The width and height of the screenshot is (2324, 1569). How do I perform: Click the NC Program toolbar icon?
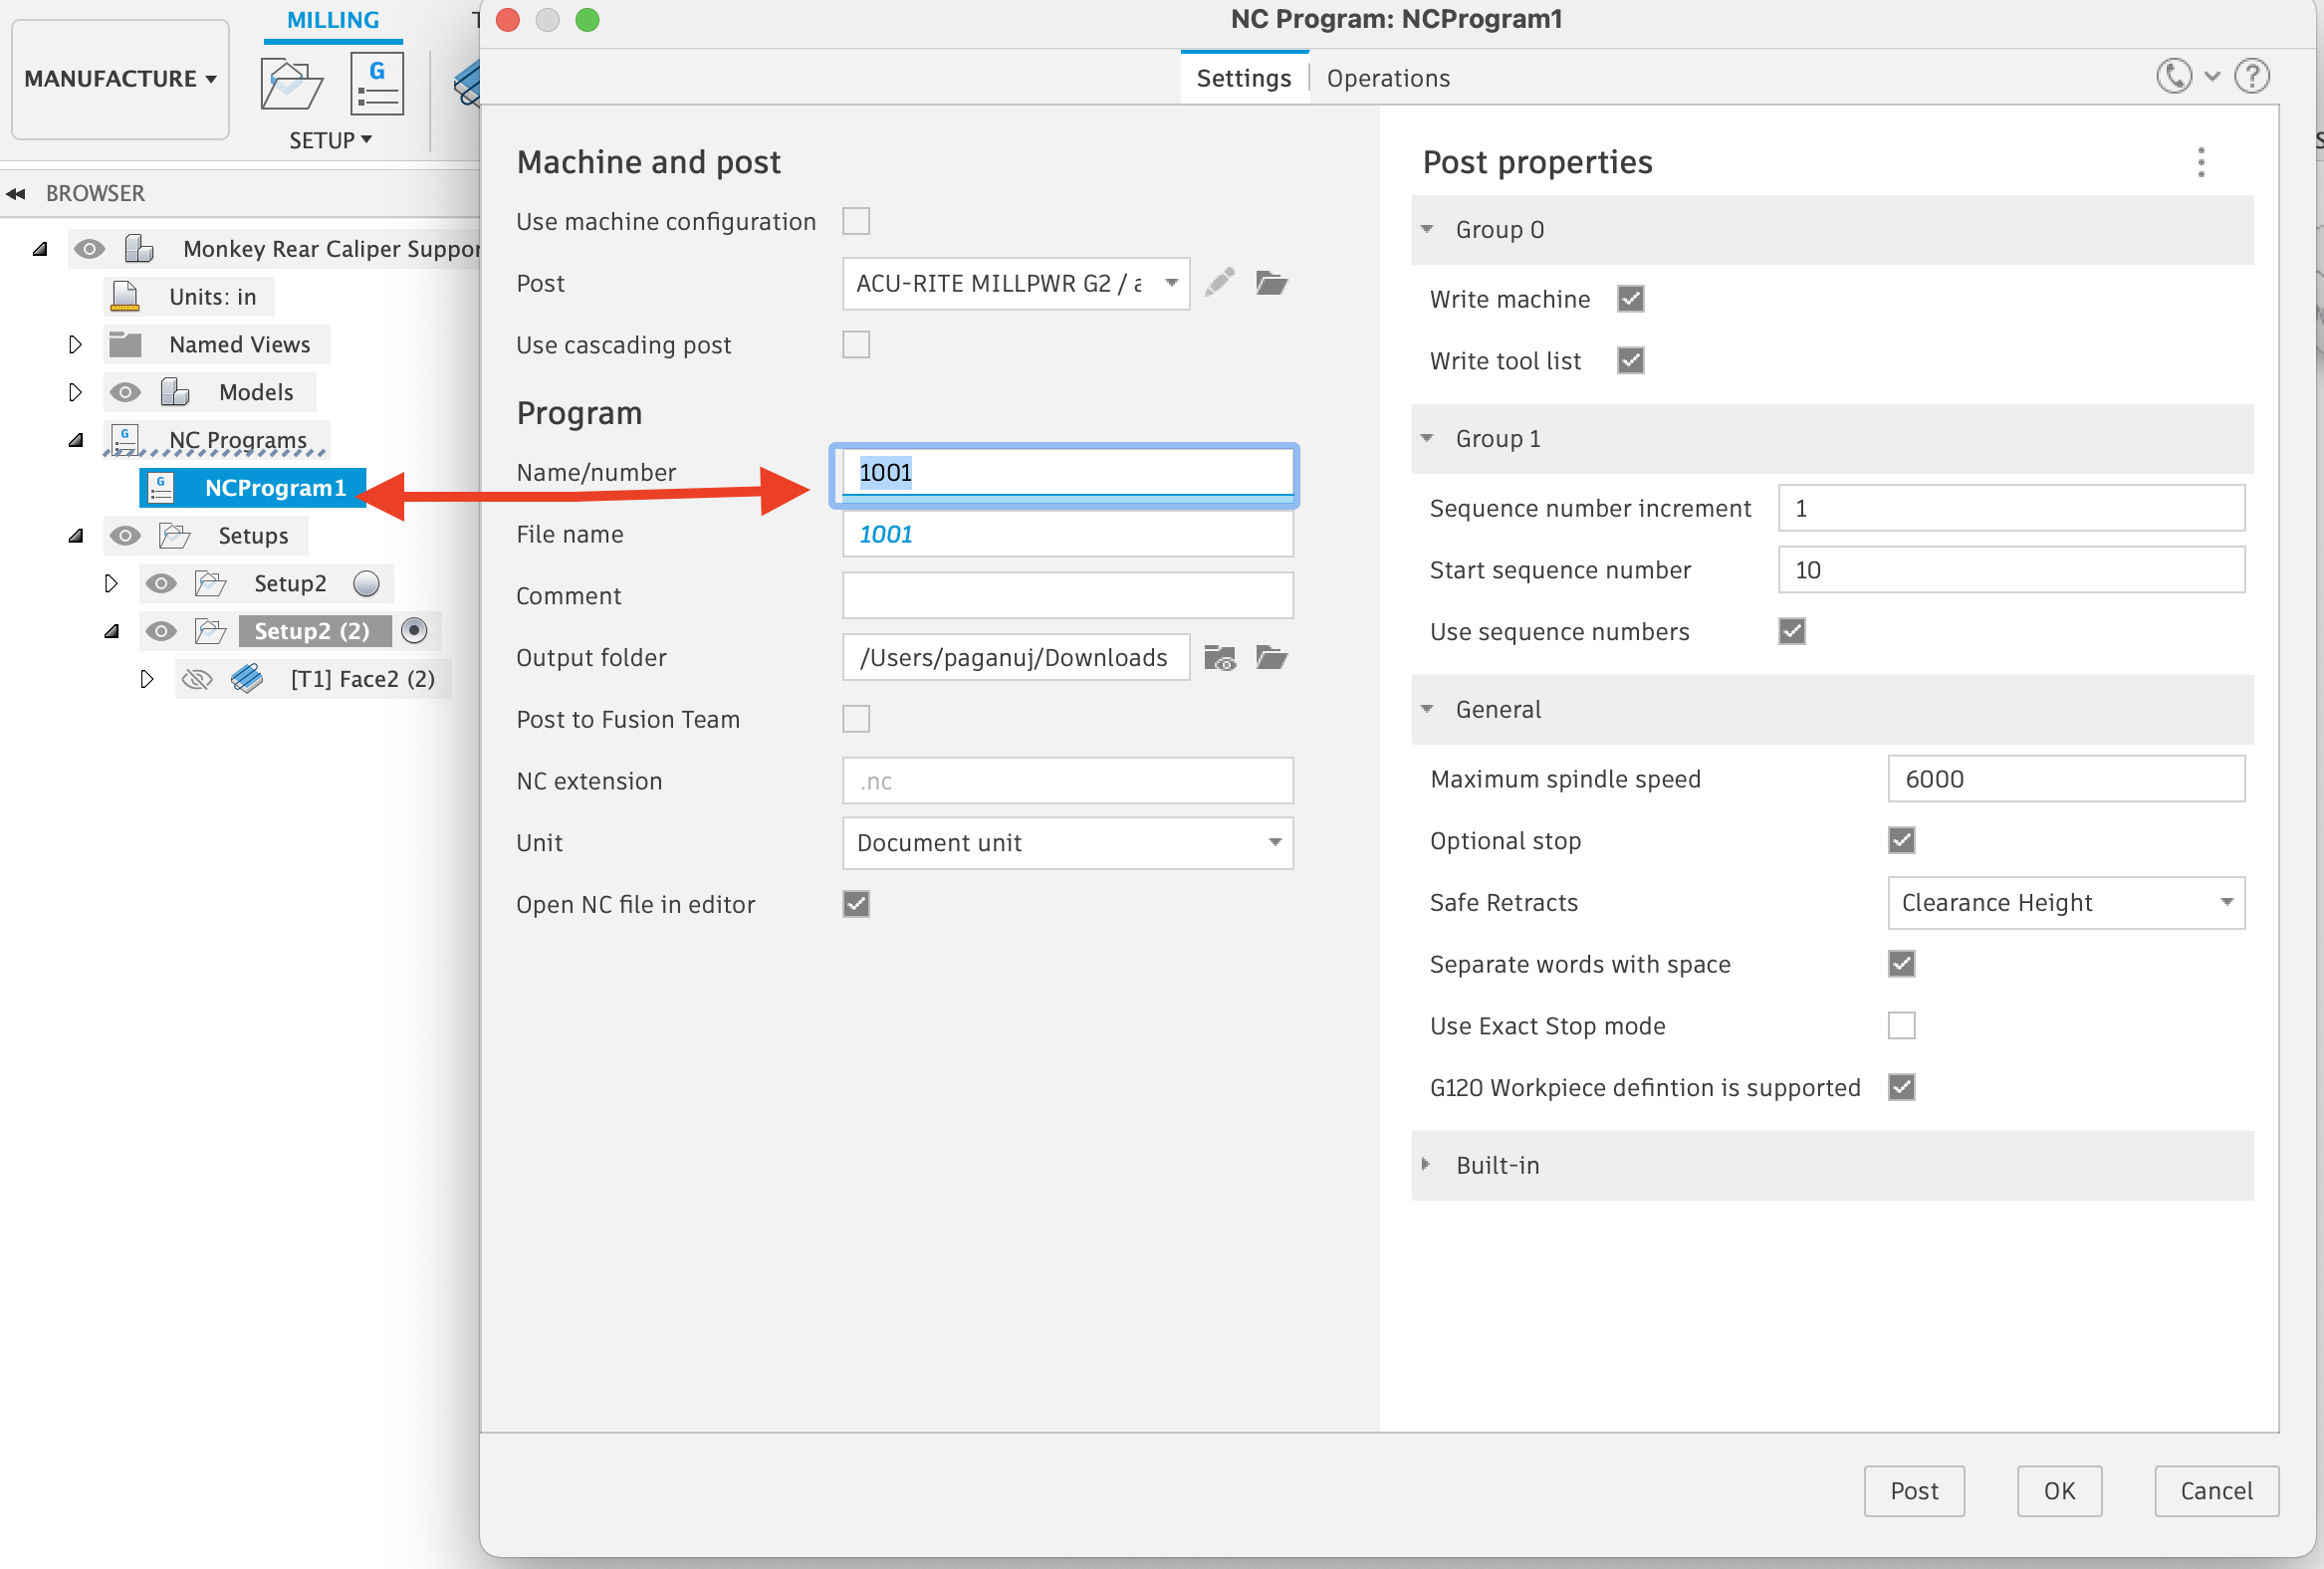(377, 84)
